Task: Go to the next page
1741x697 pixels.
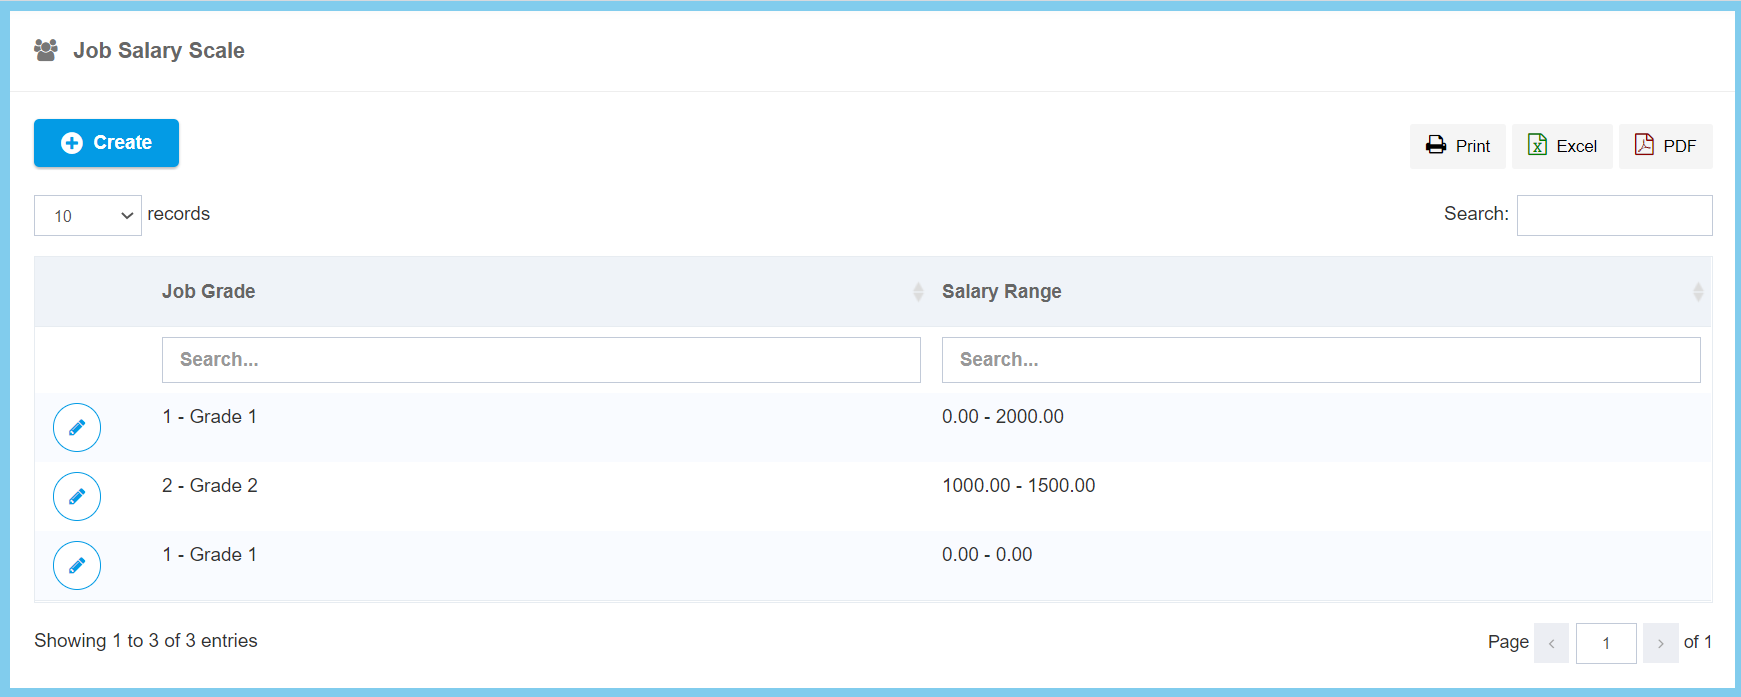Action: pyautogui.click(x=1660, y=643)
